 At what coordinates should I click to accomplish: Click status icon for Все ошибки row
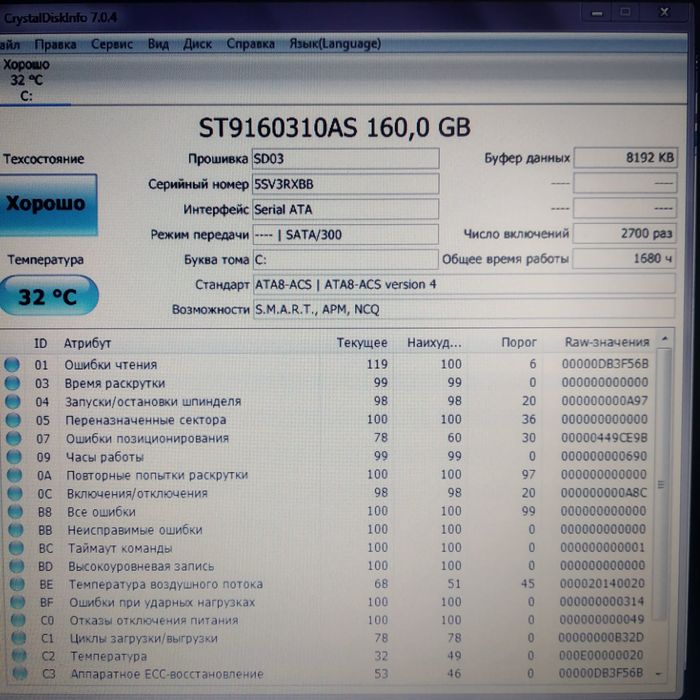(16, 512)
